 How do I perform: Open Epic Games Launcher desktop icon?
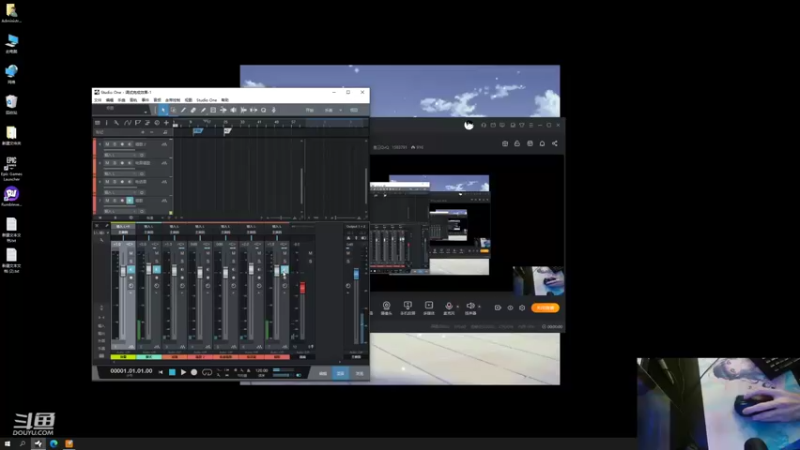pyautogui.click(x=11, y=169)
